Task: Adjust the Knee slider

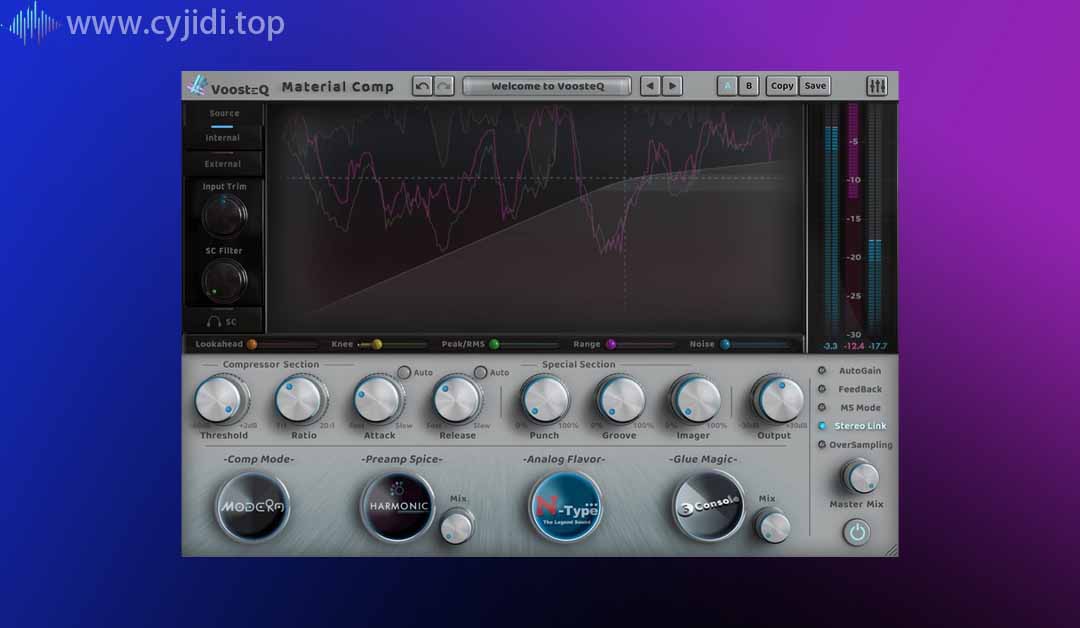Action: coord(393,344)
